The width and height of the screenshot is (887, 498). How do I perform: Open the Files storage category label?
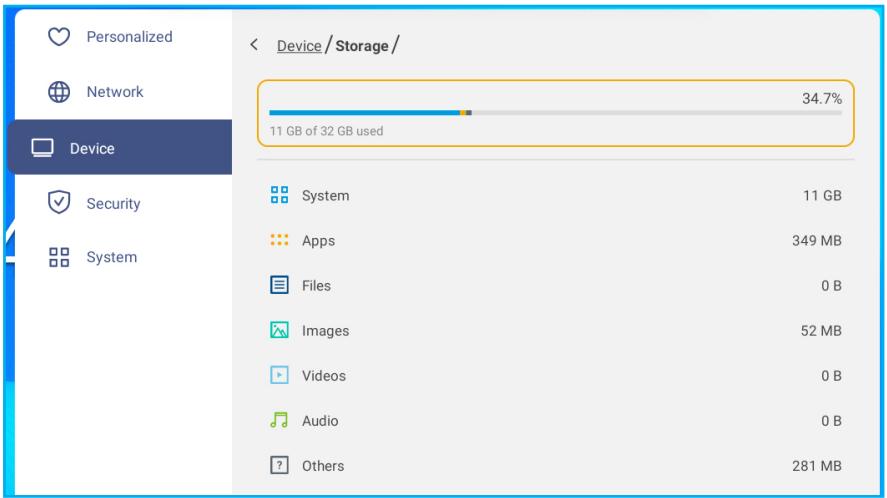point(316,285)
